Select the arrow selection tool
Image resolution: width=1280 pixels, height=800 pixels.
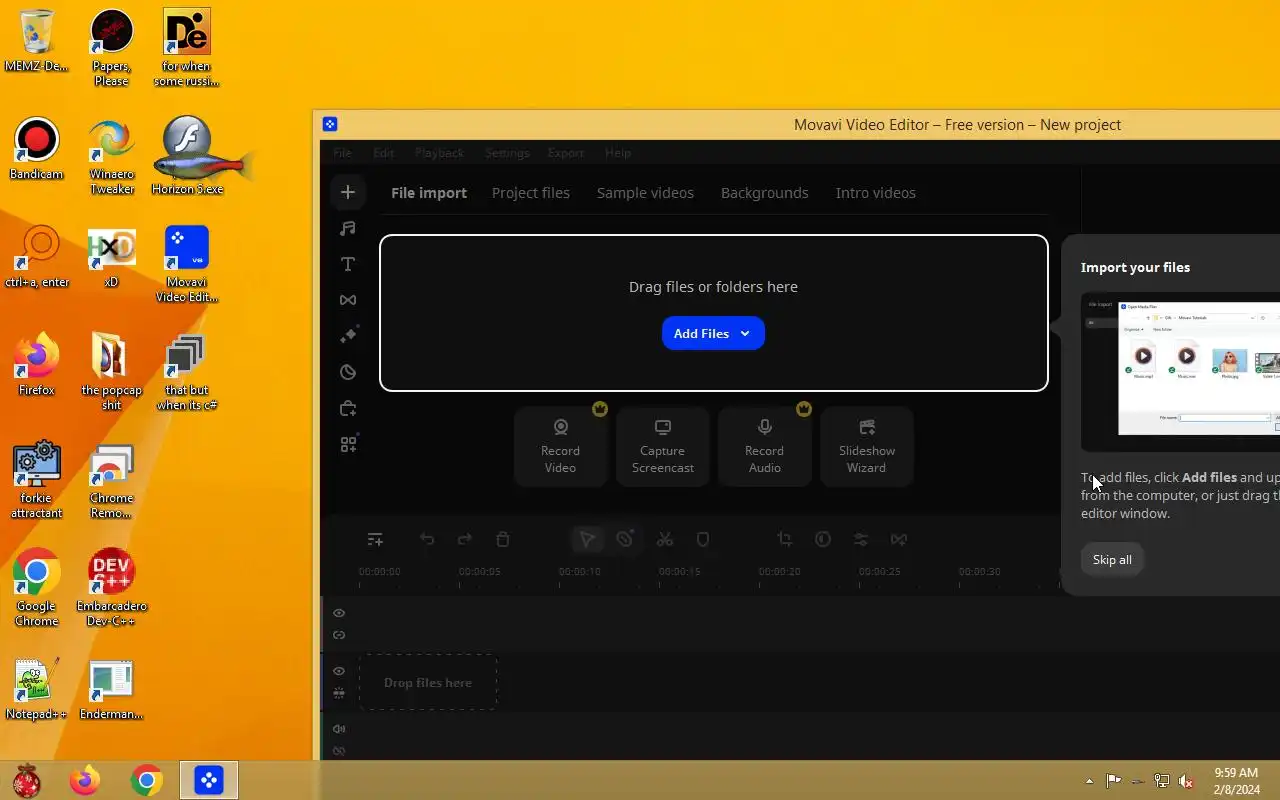click(587, 539)
